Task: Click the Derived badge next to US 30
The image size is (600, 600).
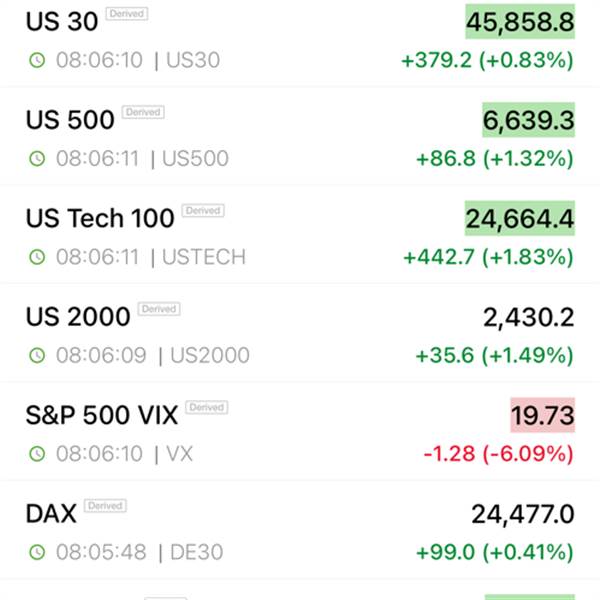Action: (126, 14)
